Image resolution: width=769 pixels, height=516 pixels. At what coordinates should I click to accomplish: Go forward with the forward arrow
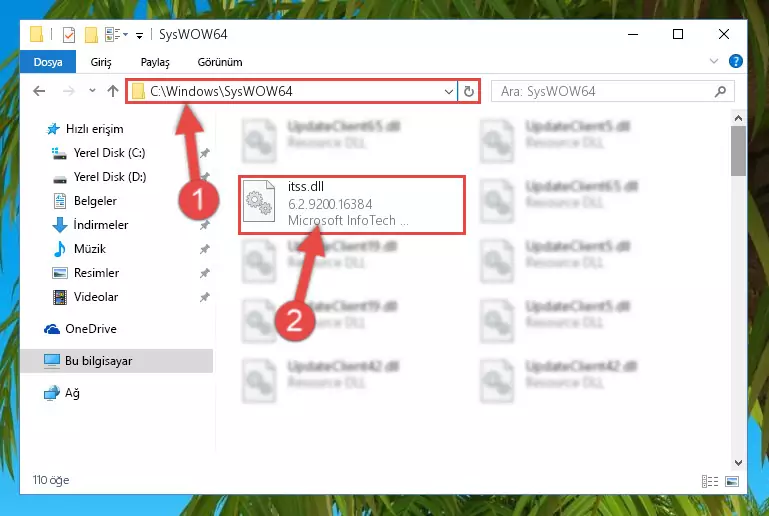coord(69,91)
